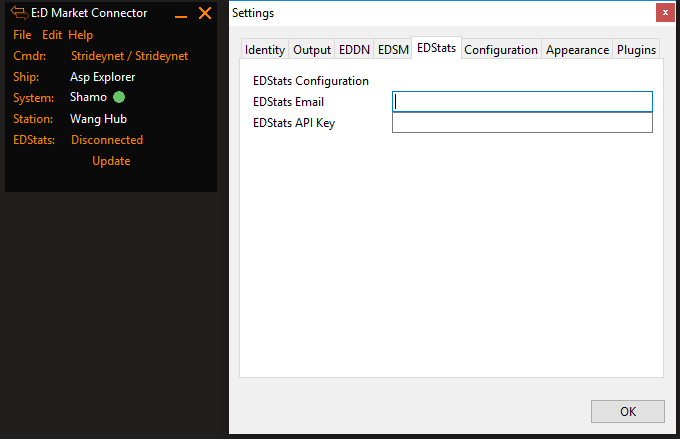680x439 pixels.
Task: Click the E:D Market Connector title text
Action: click(89, 13)
